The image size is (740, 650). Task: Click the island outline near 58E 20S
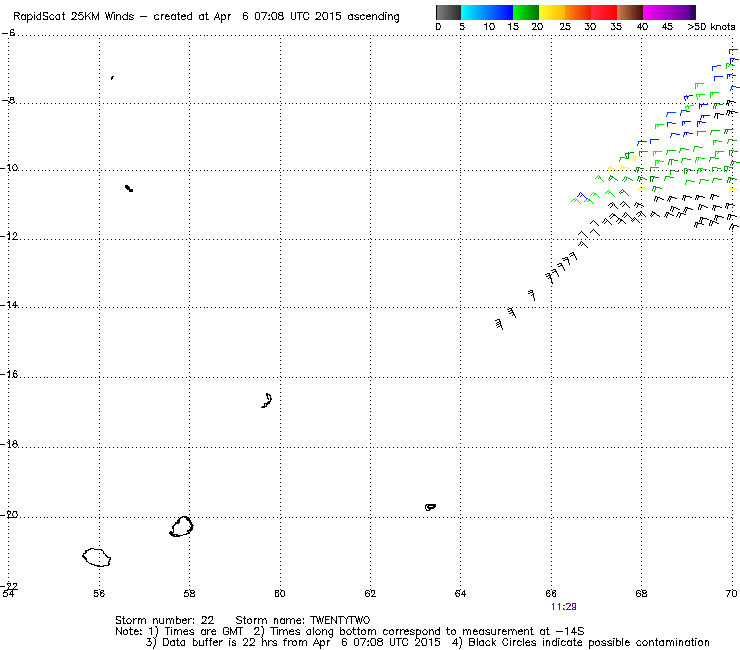[x=181, y=527]
